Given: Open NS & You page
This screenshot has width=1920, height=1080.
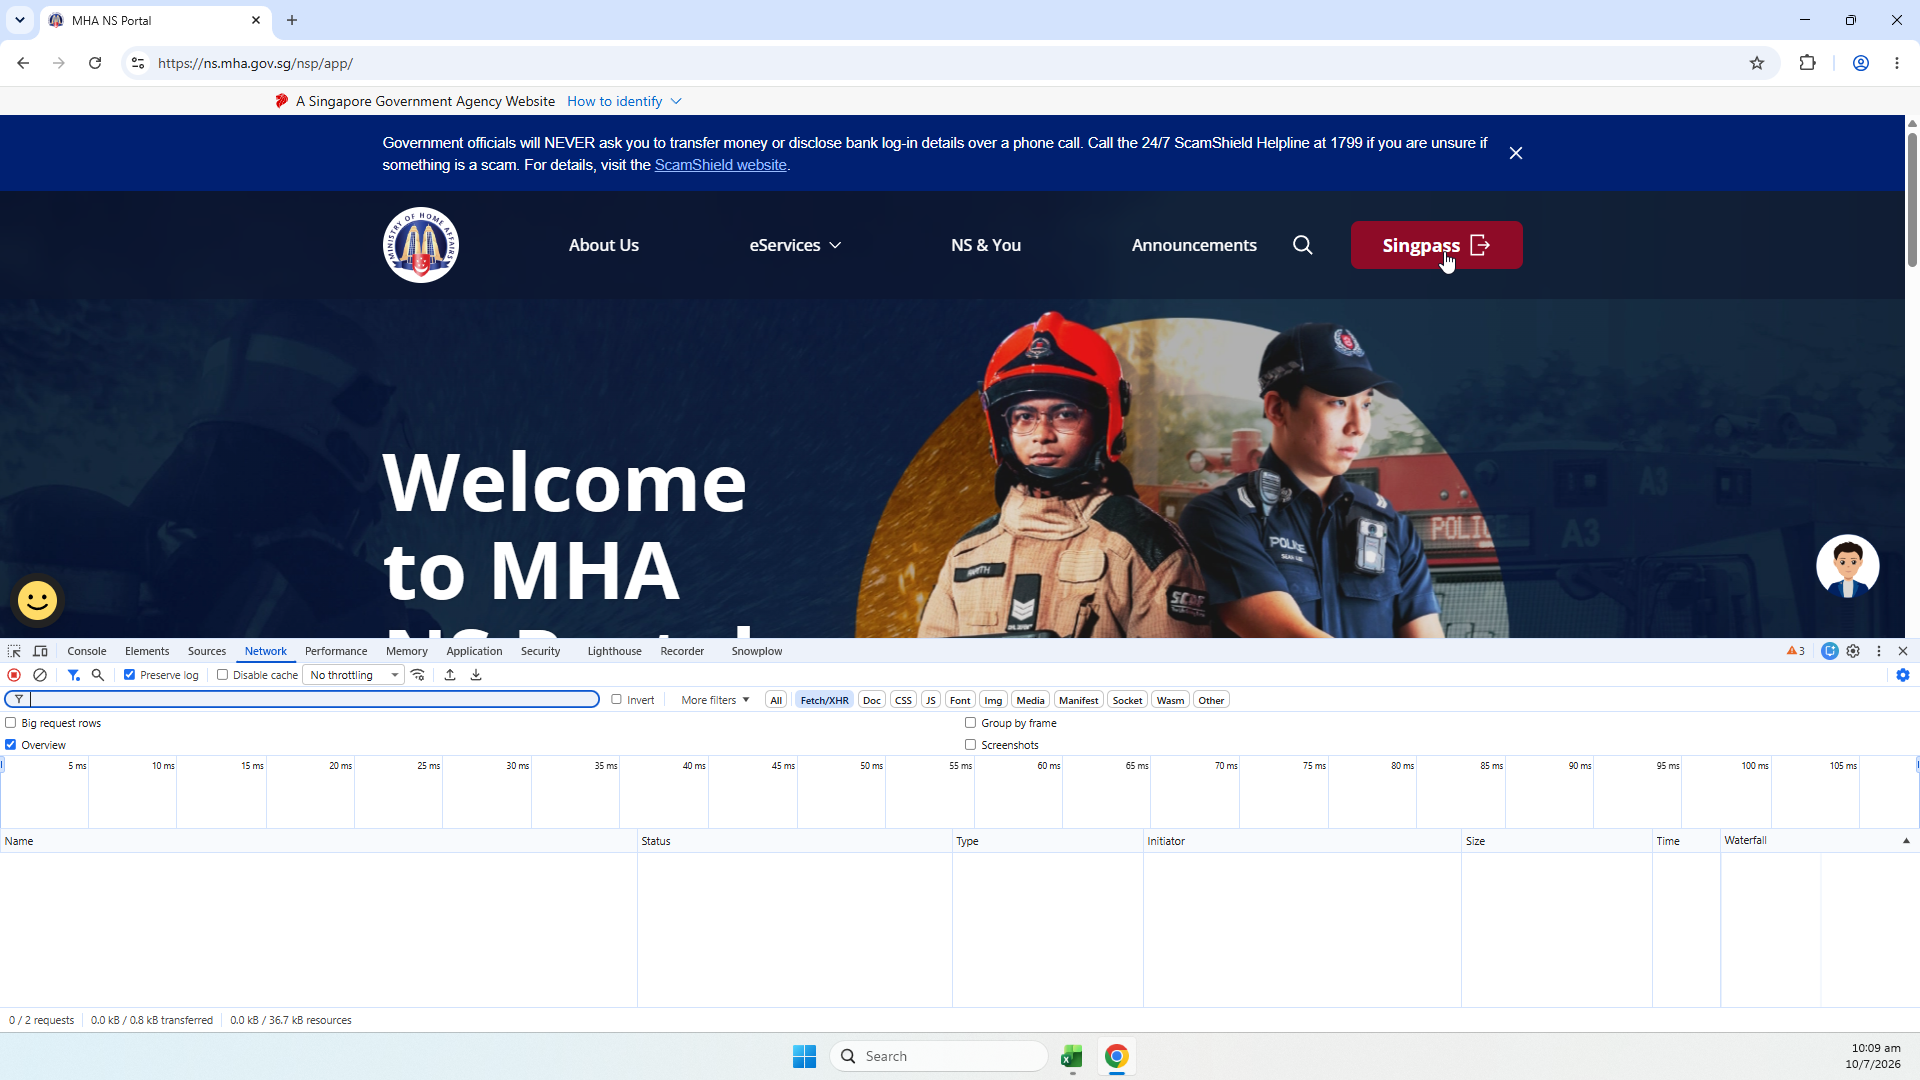Looking at the screenshot, I should tap(986, 245).
